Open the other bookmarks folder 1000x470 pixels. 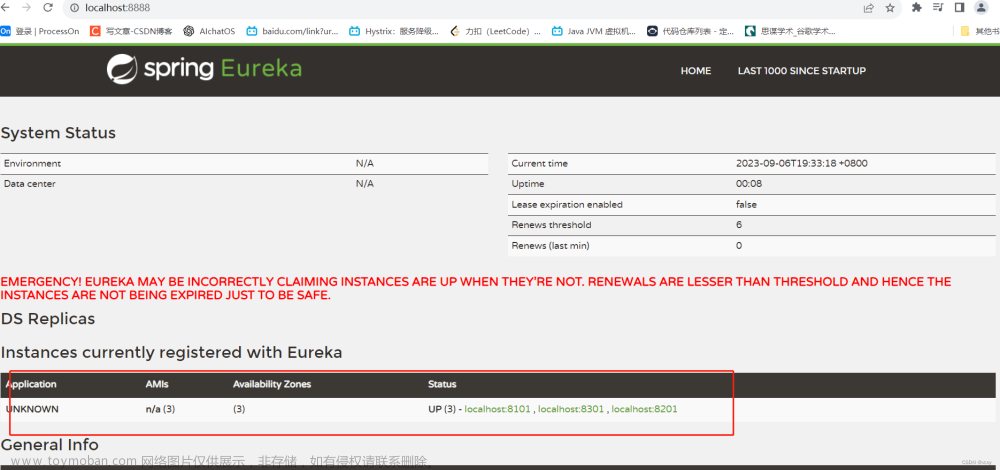[x=980, y=31]
